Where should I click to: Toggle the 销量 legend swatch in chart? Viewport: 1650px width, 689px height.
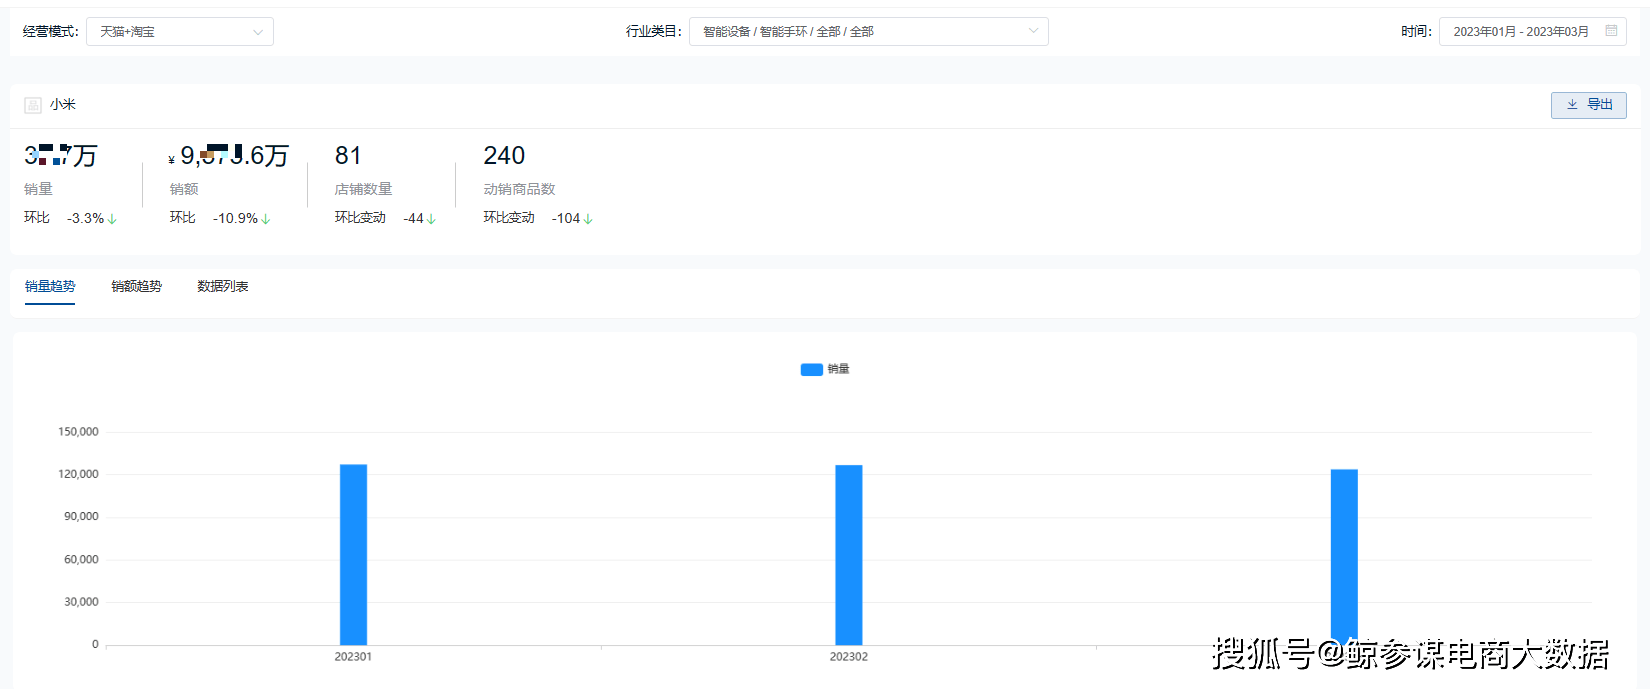[811, 370]
